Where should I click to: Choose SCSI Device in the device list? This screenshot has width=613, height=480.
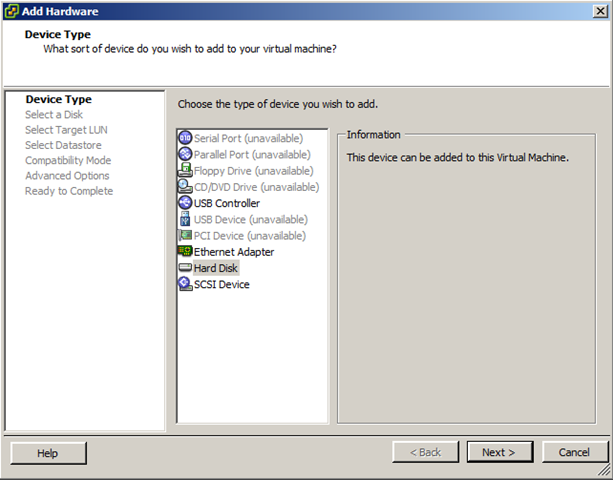pos(222,285)
